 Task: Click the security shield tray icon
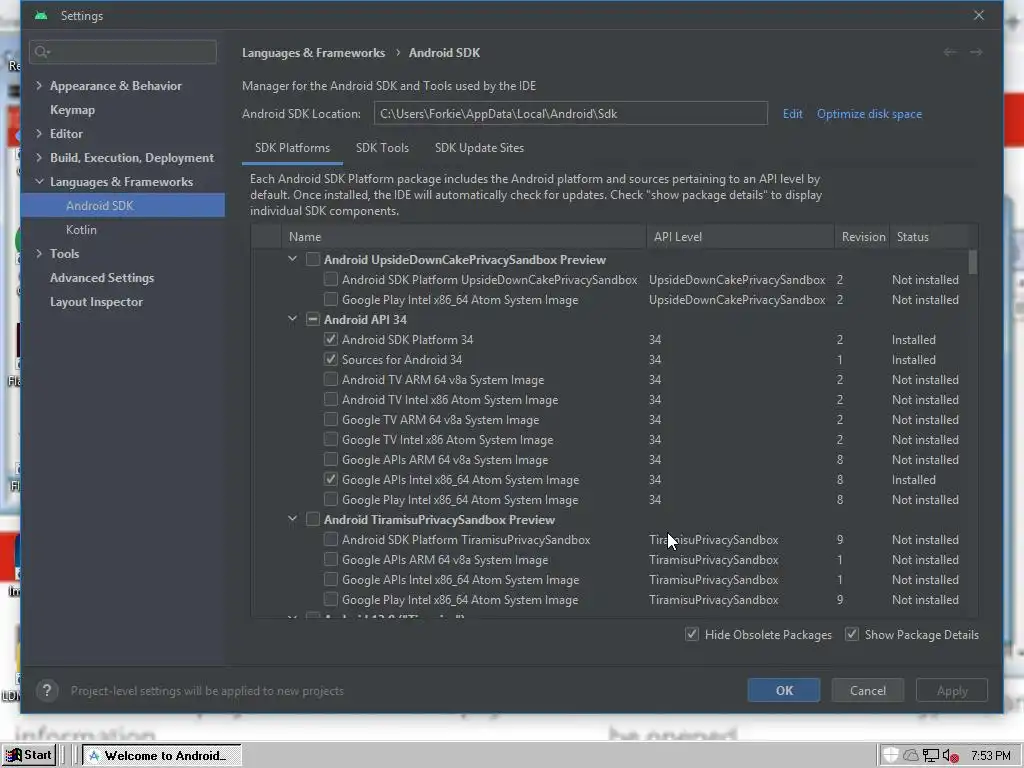[890, 755]
